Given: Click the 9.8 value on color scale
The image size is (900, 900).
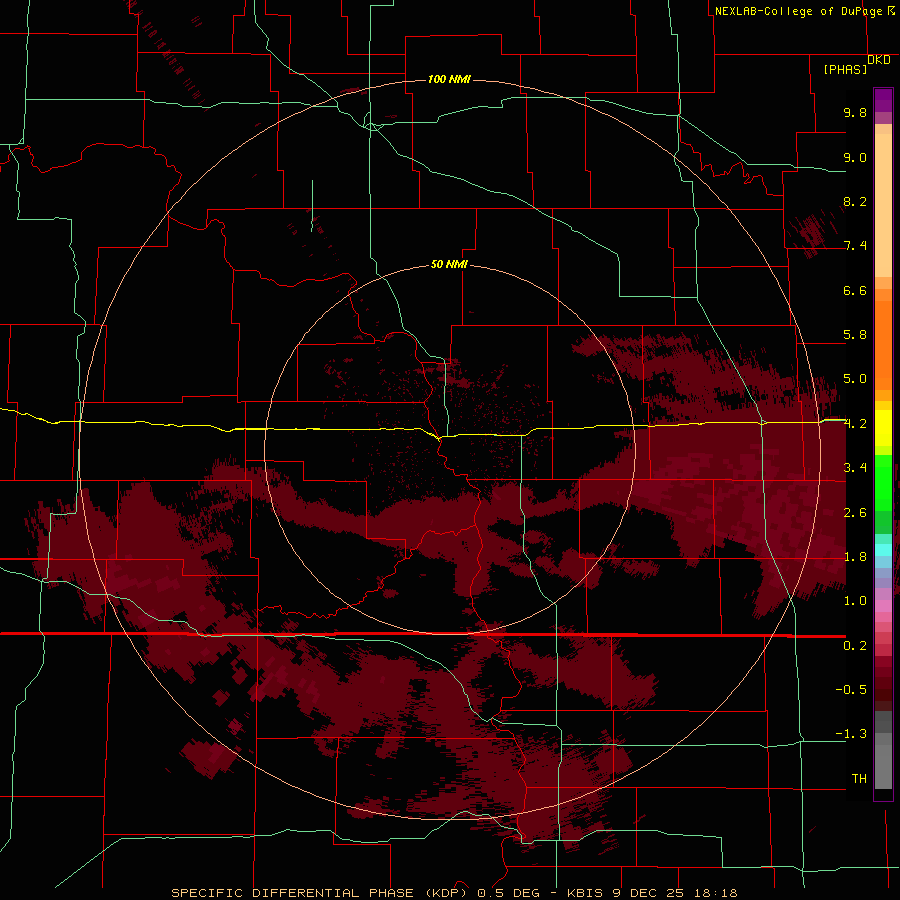Looking at the screenshot, I should [x=855, y=112].
